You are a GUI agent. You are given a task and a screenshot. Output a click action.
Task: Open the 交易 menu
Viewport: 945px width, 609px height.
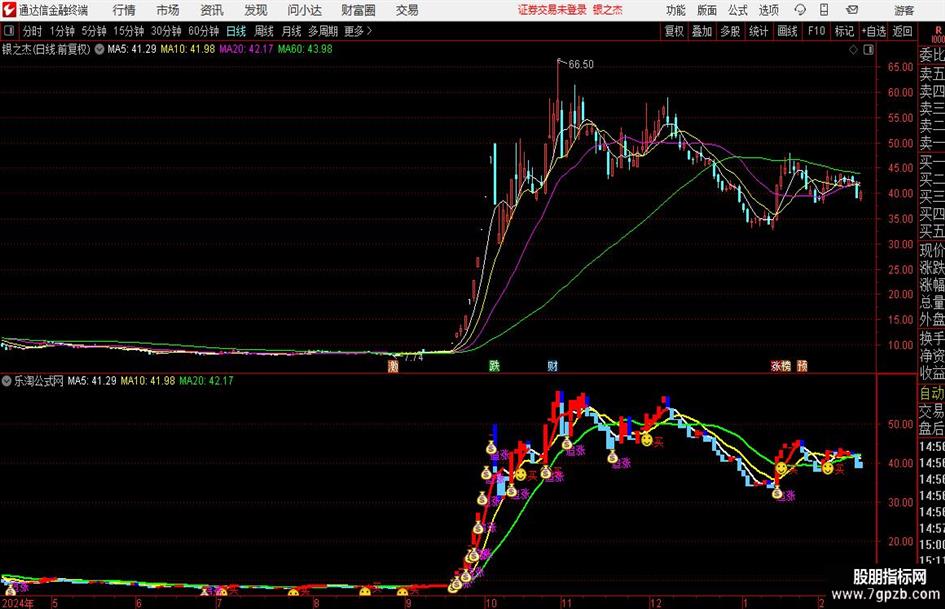click(x=407, y=10)
